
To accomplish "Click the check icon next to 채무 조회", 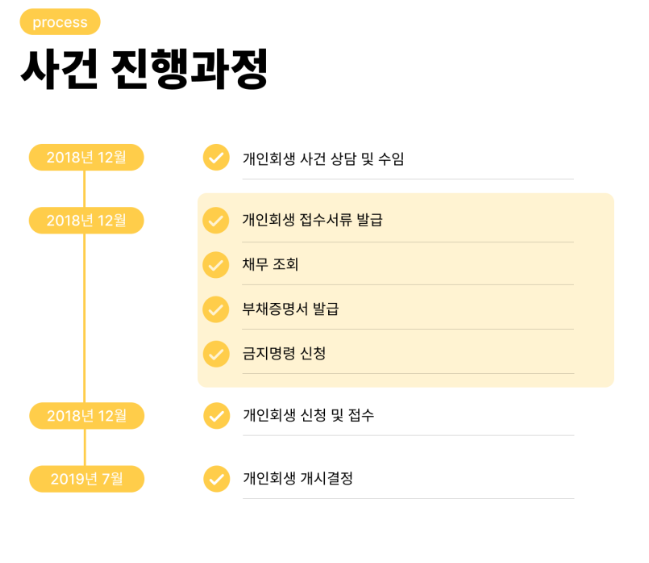I will (216, 265).
